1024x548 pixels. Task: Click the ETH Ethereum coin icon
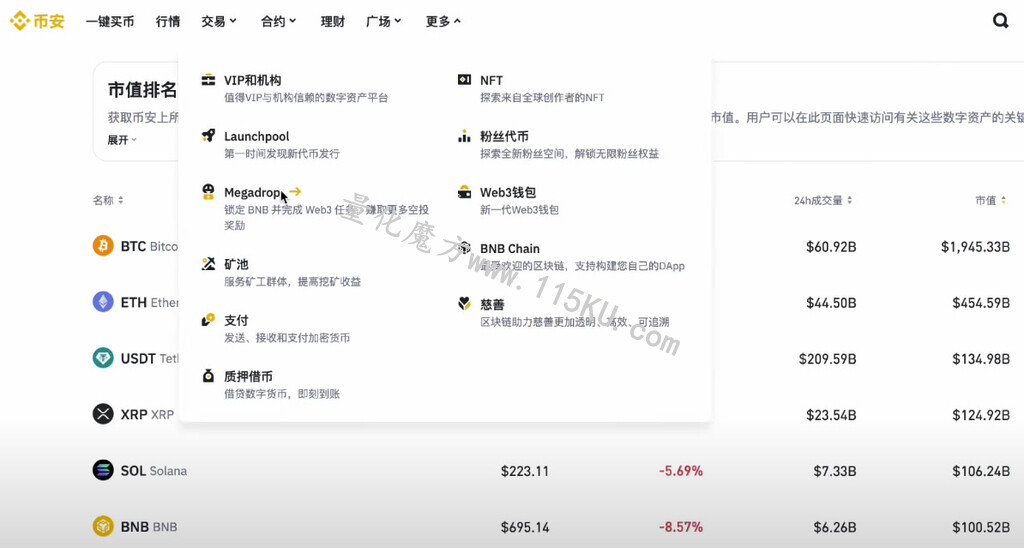click(x=103, y=302)
